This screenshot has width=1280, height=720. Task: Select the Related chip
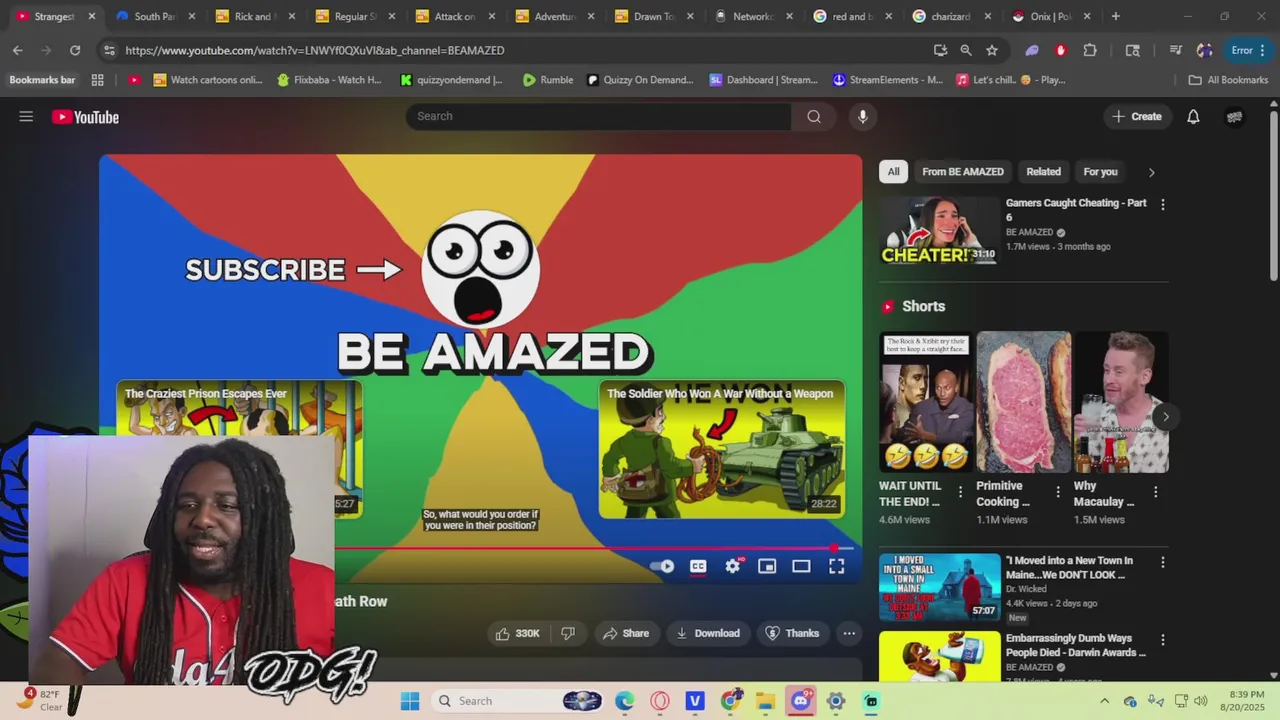coord(1043,172)
